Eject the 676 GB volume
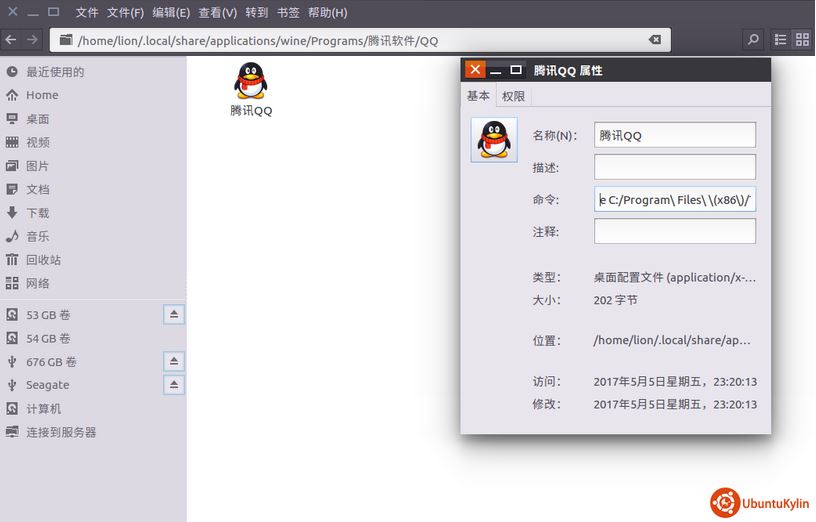 [174, 362]
